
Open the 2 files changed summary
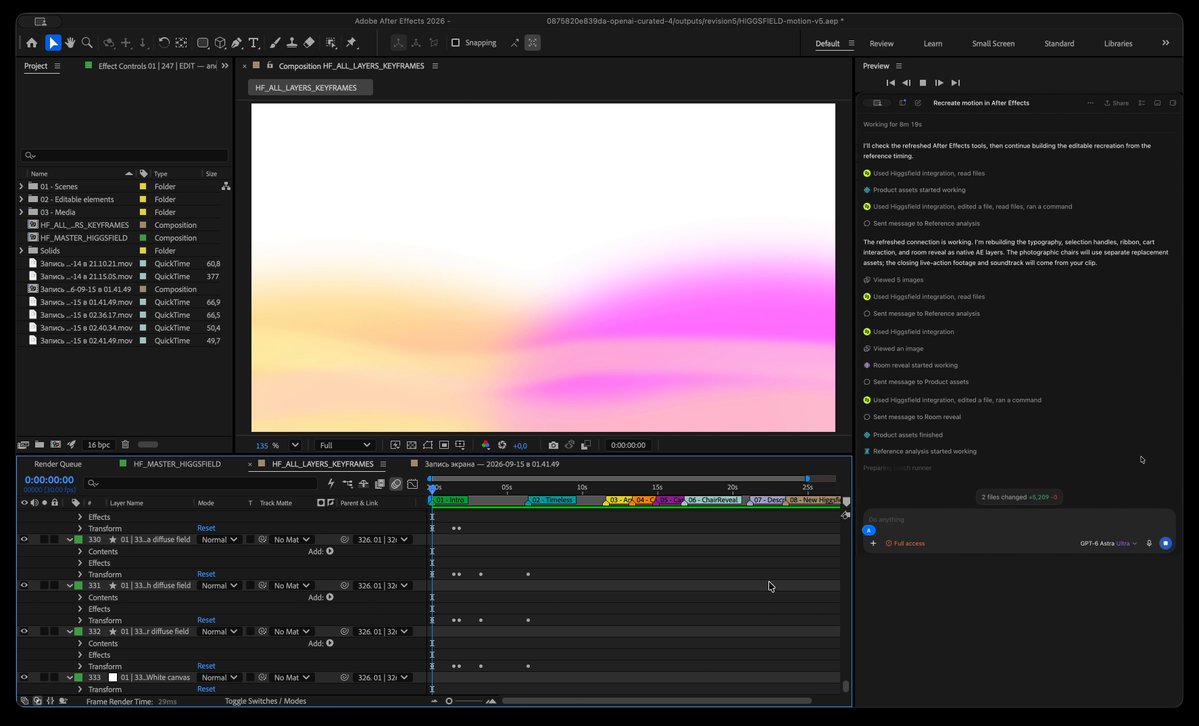1019,497
